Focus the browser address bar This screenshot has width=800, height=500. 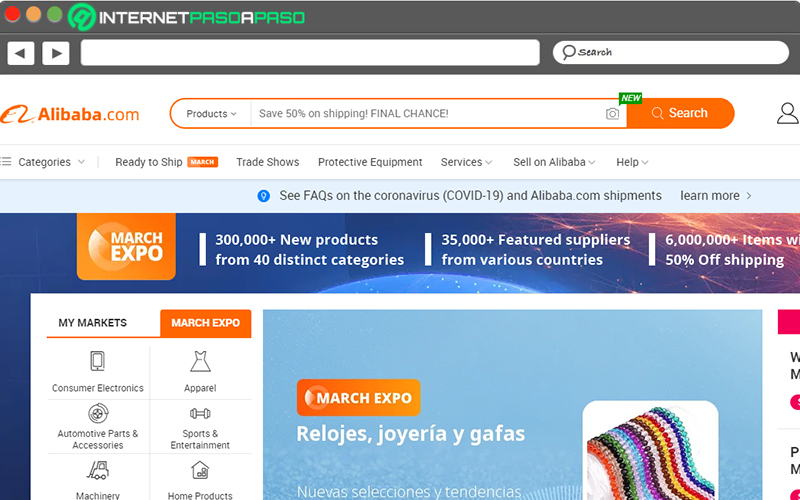click(310, 53)
